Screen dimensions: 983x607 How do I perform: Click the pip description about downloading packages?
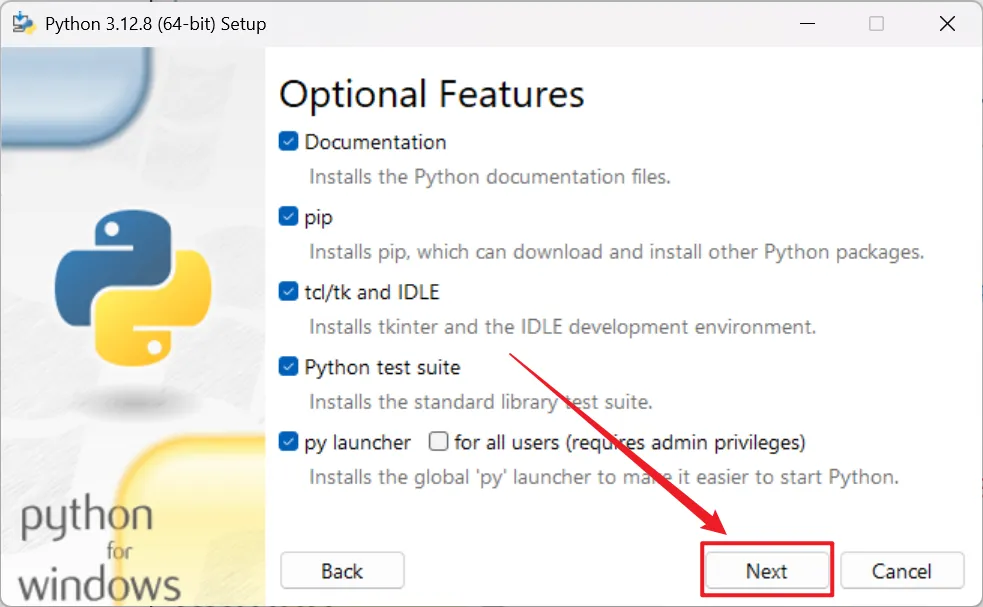[616, 252]
